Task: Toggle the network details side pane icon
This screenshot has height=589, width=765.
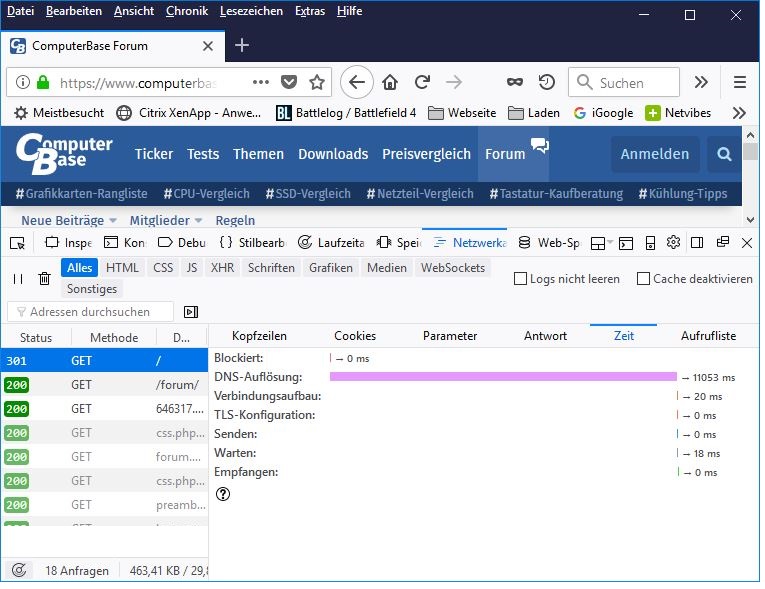Action: 191,312
